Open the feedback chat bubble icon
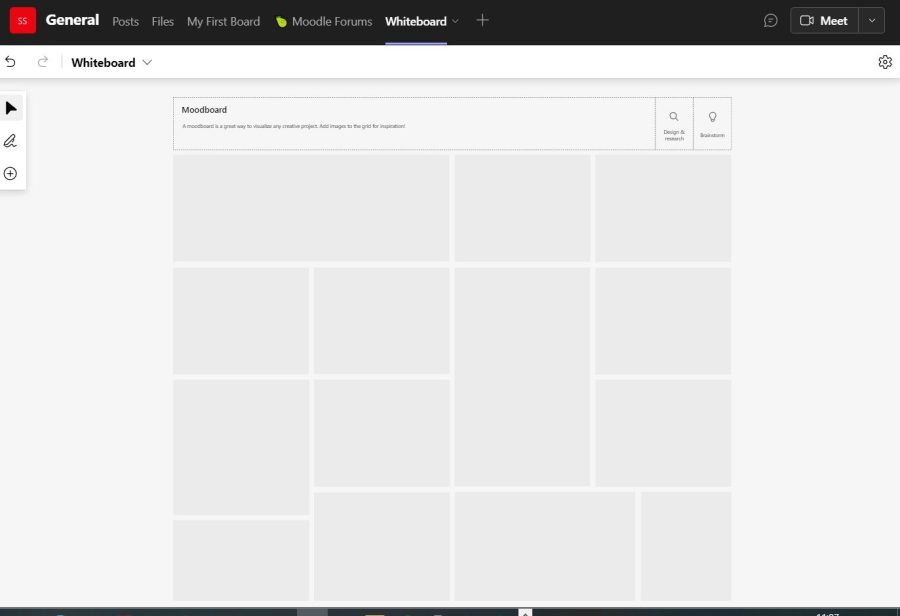The image size is (900, 616). point(770,20)
